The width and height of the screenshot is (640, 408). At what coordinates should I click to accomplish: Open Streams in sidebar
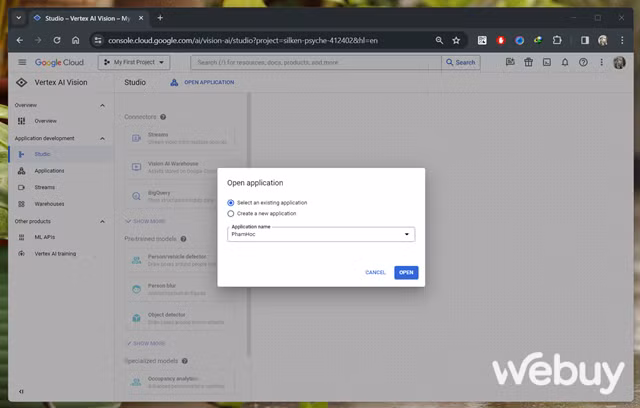coord(60,187)
